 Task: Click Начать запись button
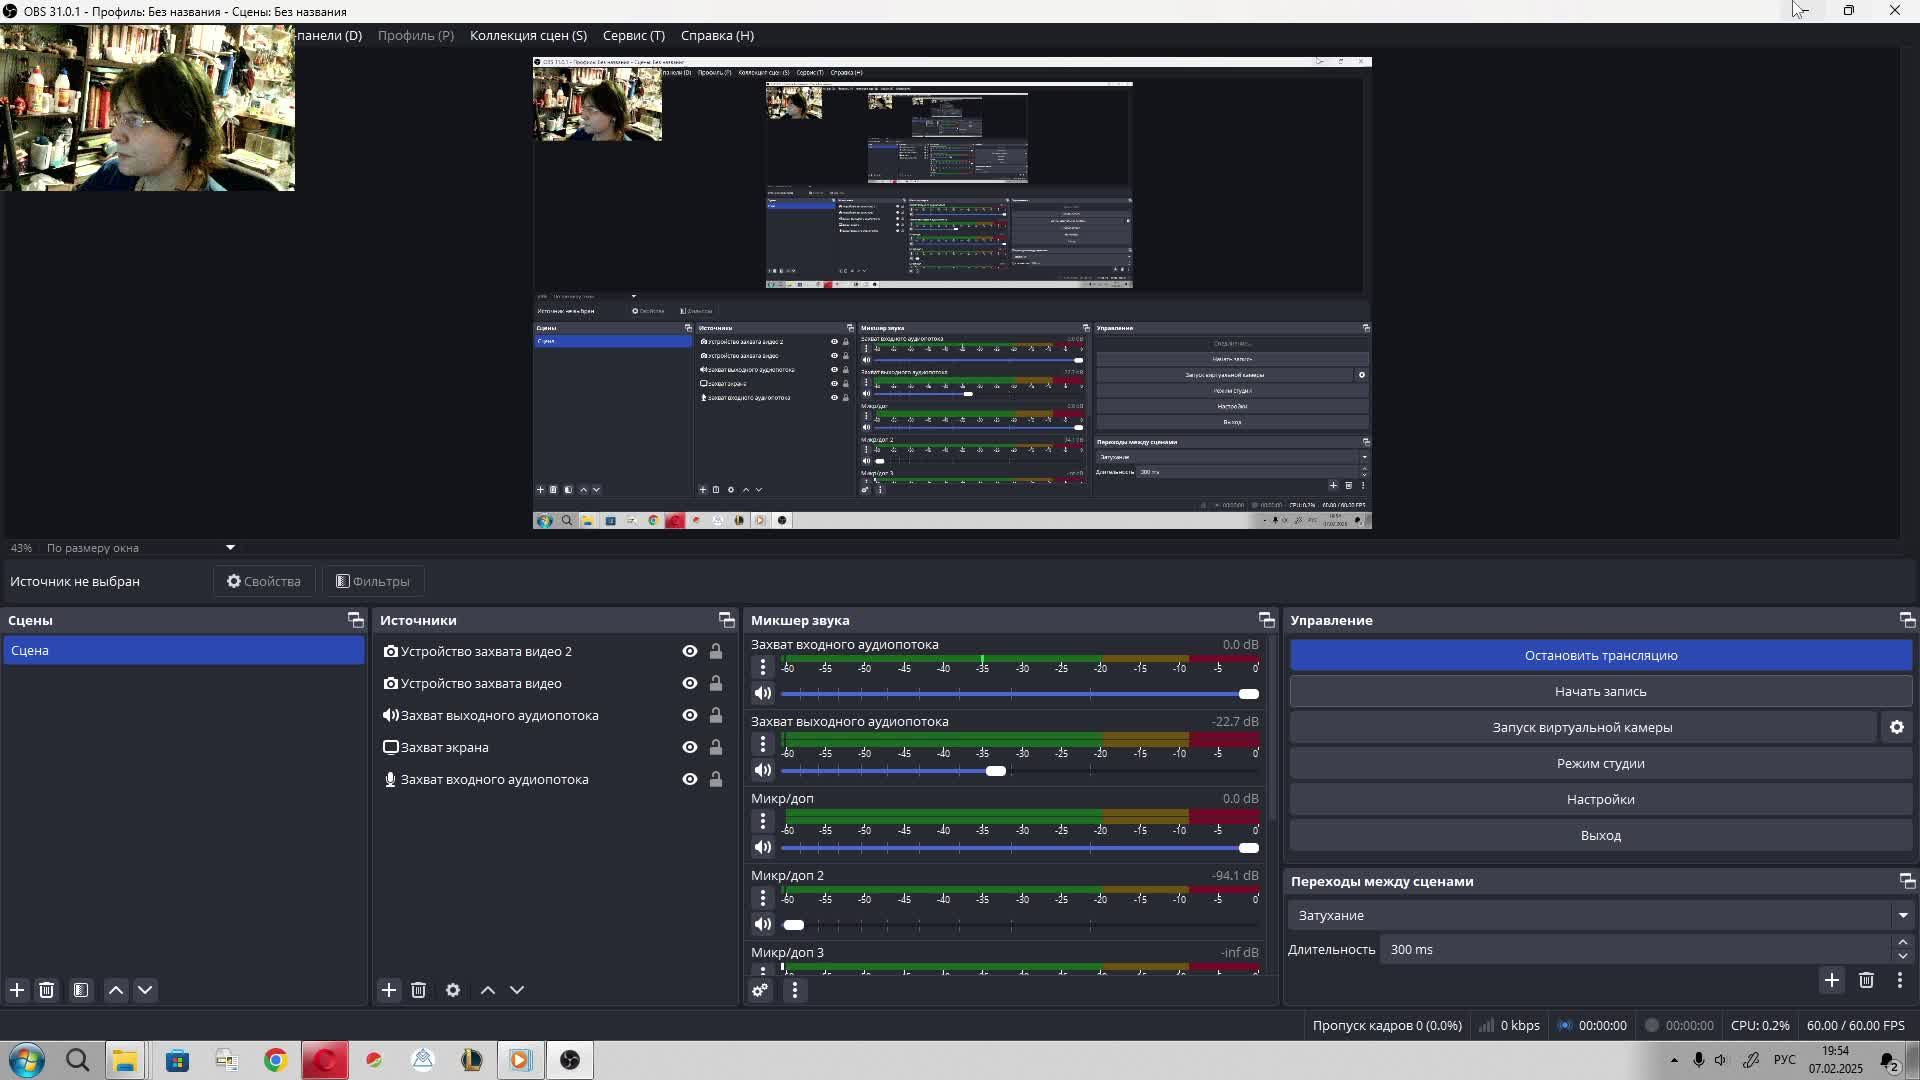click(x=1600, y=691)
